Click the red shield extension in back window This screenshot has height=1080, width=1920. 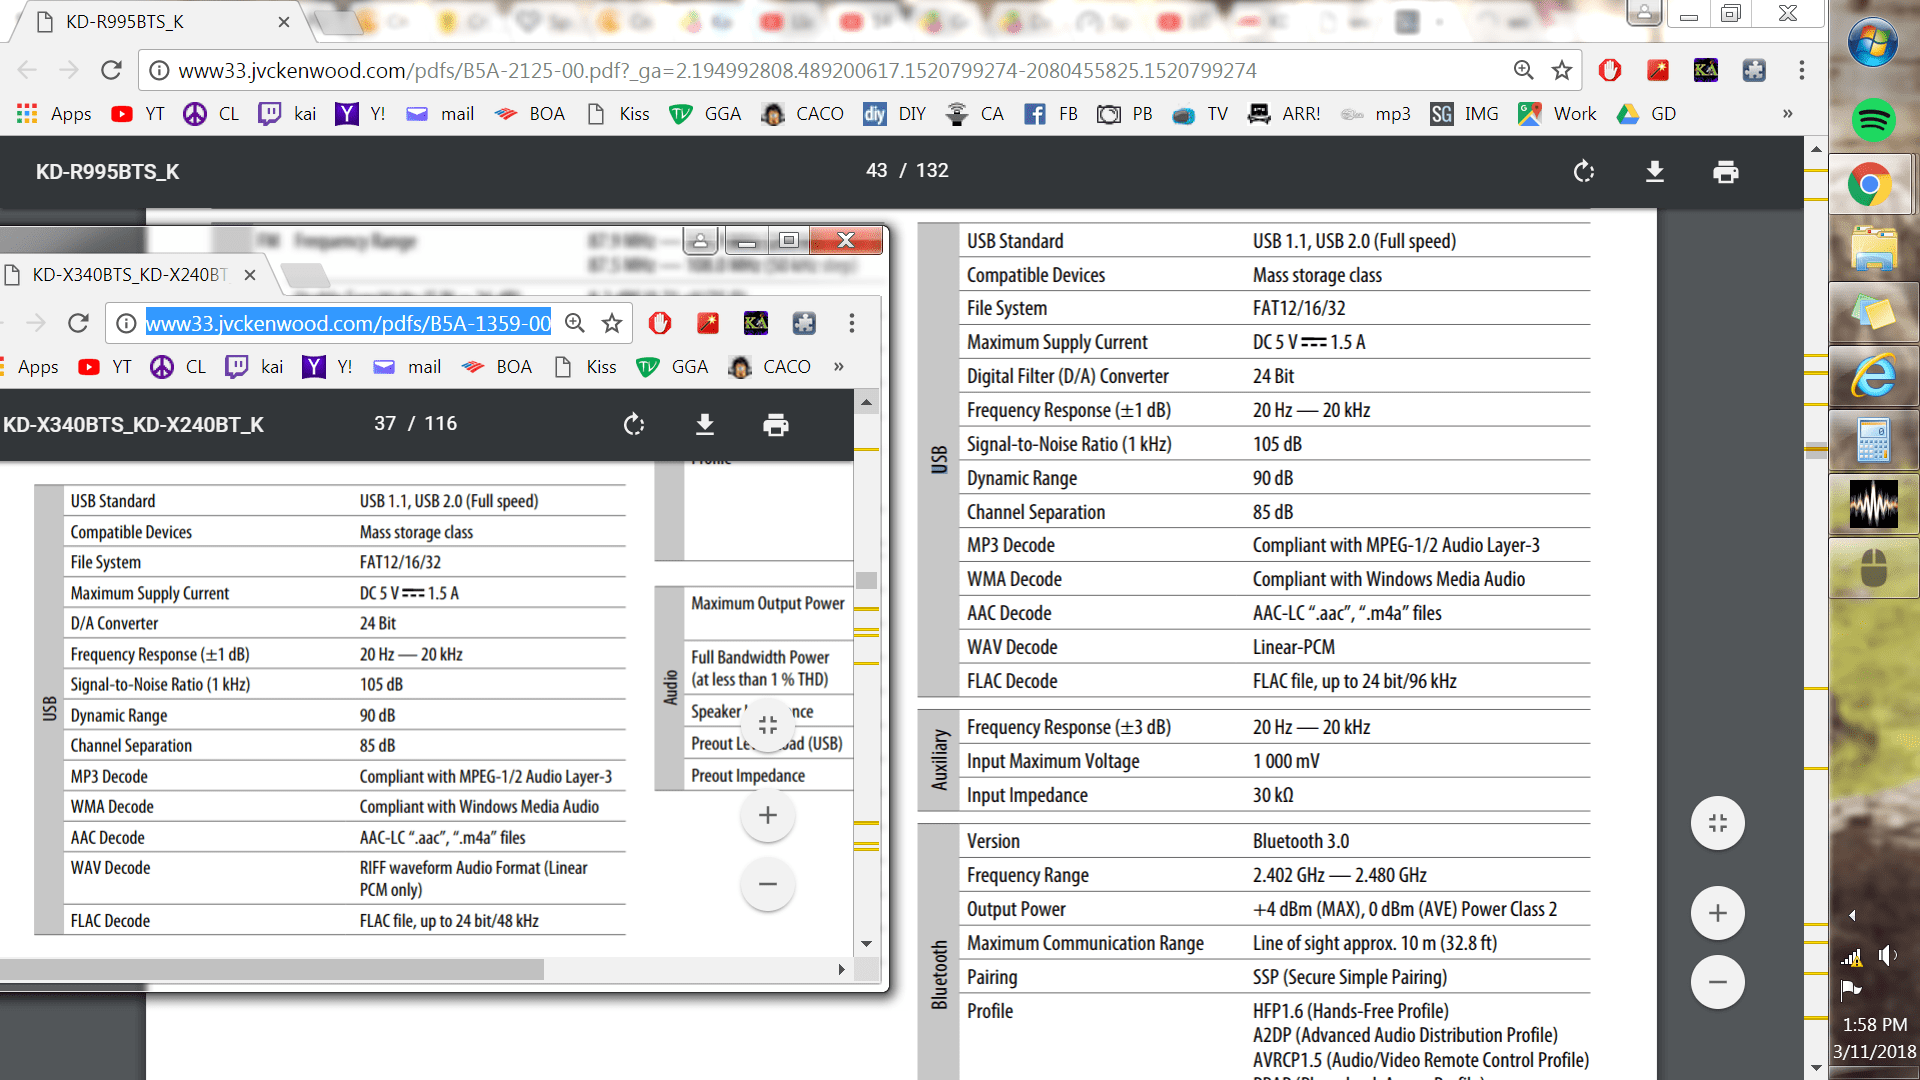[1610, 70]
